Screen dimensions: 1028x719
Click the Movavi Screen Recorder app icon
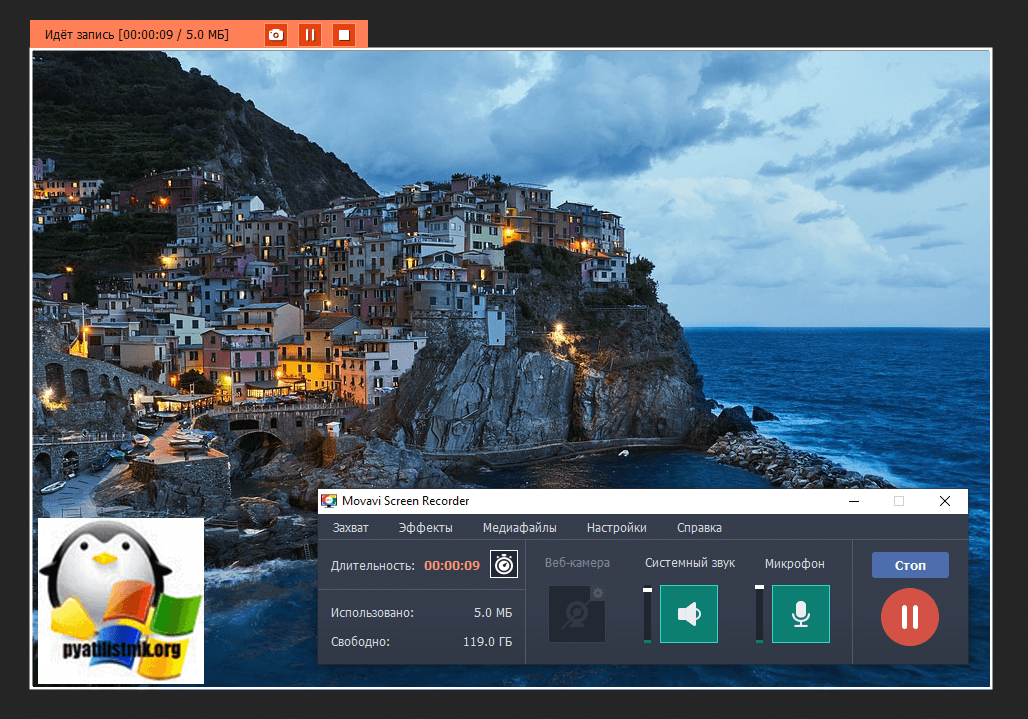329,501
